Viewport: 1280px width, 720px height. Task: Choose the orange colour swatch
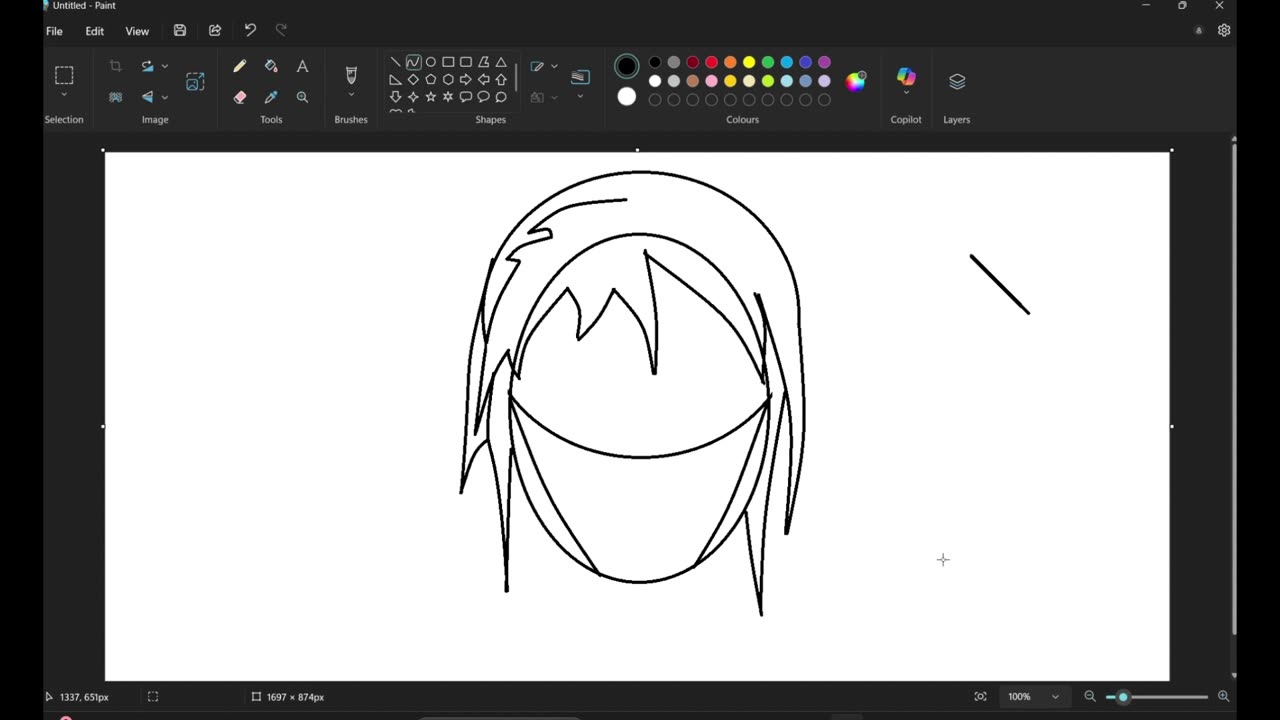(x=731, y=62)
